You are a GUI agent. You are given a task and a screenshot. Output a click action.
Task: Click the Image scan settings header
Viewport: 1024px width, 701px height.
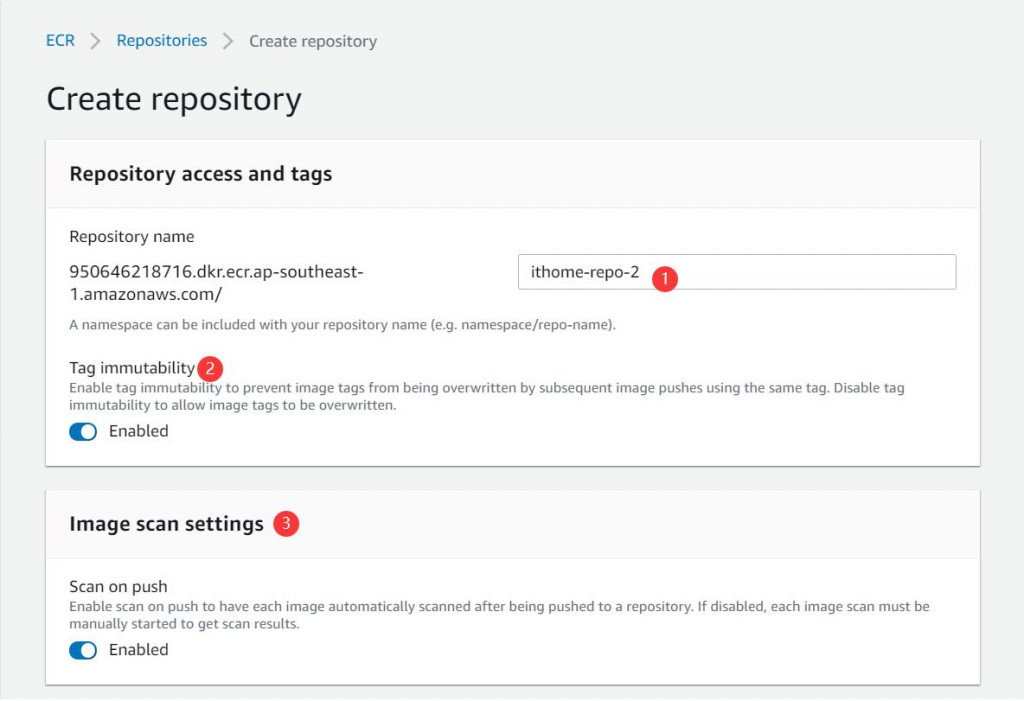[x=166, y=524]
